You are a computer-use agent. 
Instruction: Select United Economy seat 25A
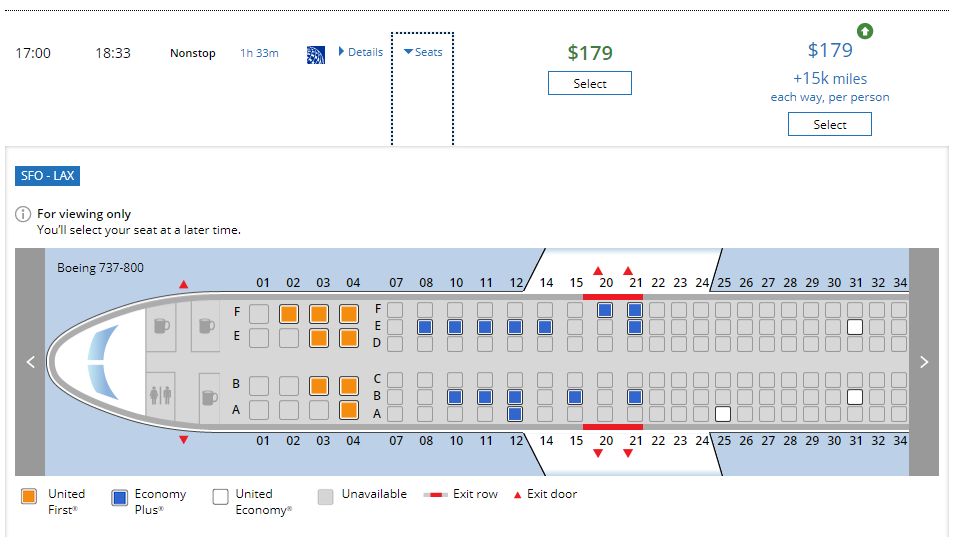tap(723, 414)
